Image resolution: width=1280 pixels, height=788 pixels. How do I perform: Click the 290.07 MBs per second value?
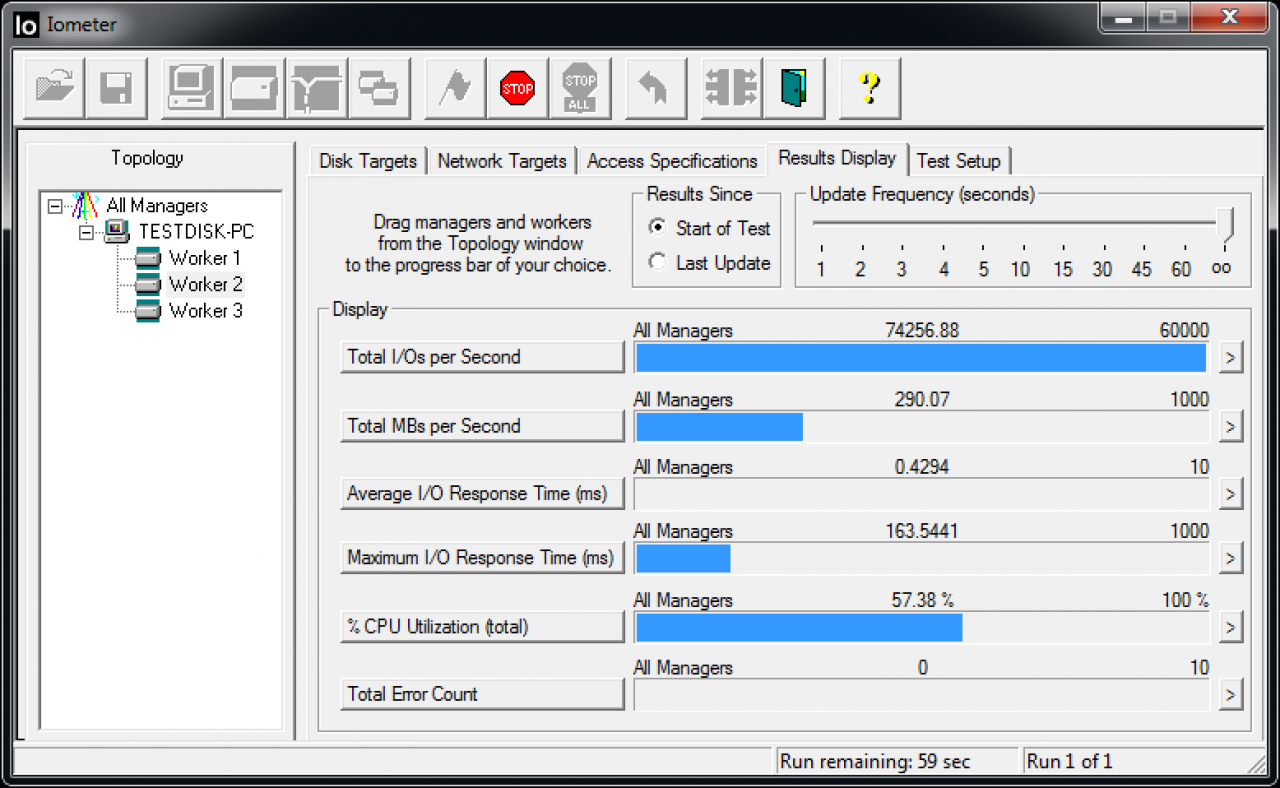921,400
